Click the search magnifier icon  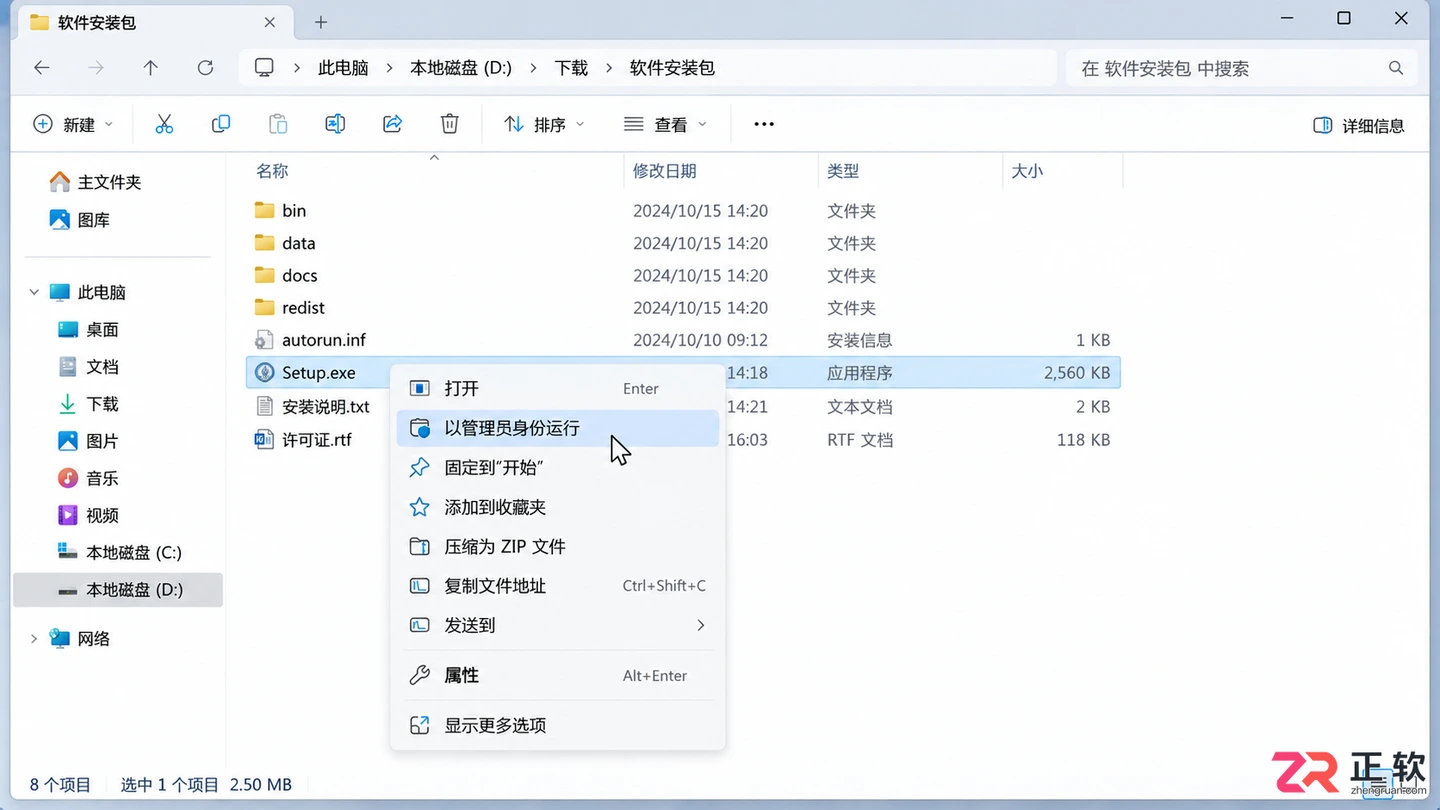tap(1396, 68)
